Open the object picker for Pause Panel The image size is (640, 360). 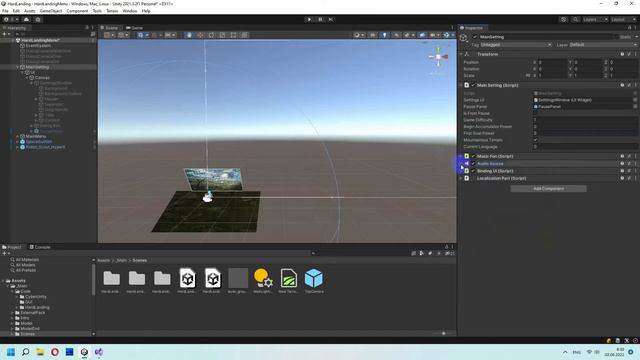(x=635, y=107)
